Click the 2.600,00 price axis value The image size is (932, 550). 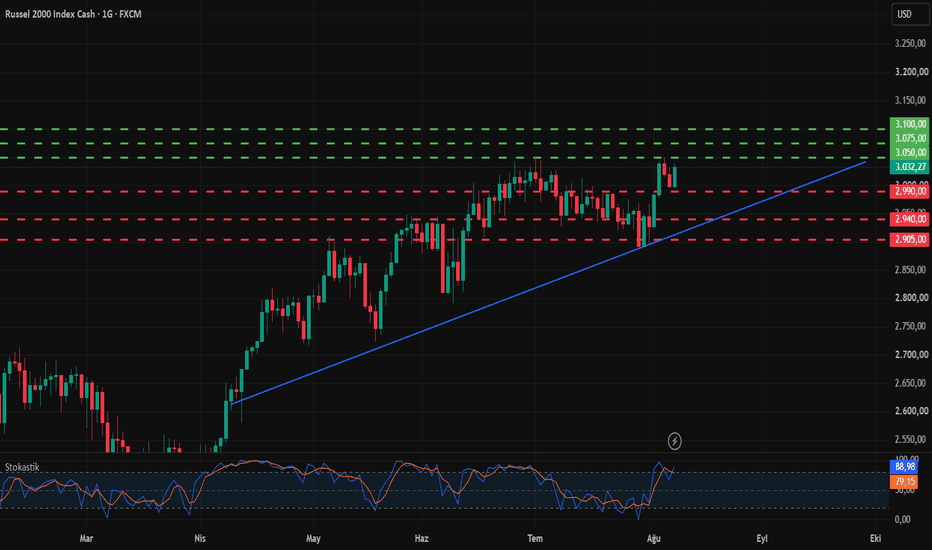911,411
